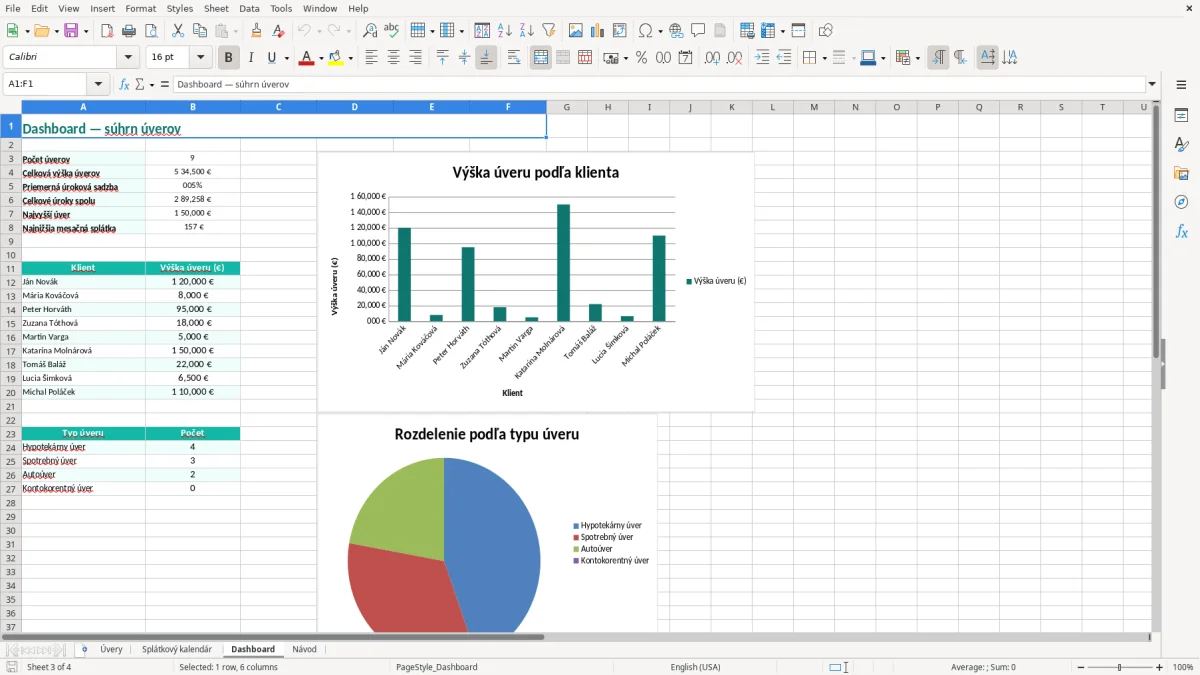This screenshot has width=1200, height=675.
Task: Switch to the Návod sheet tab
Action: pyautogui.click(x=304, y=649)
